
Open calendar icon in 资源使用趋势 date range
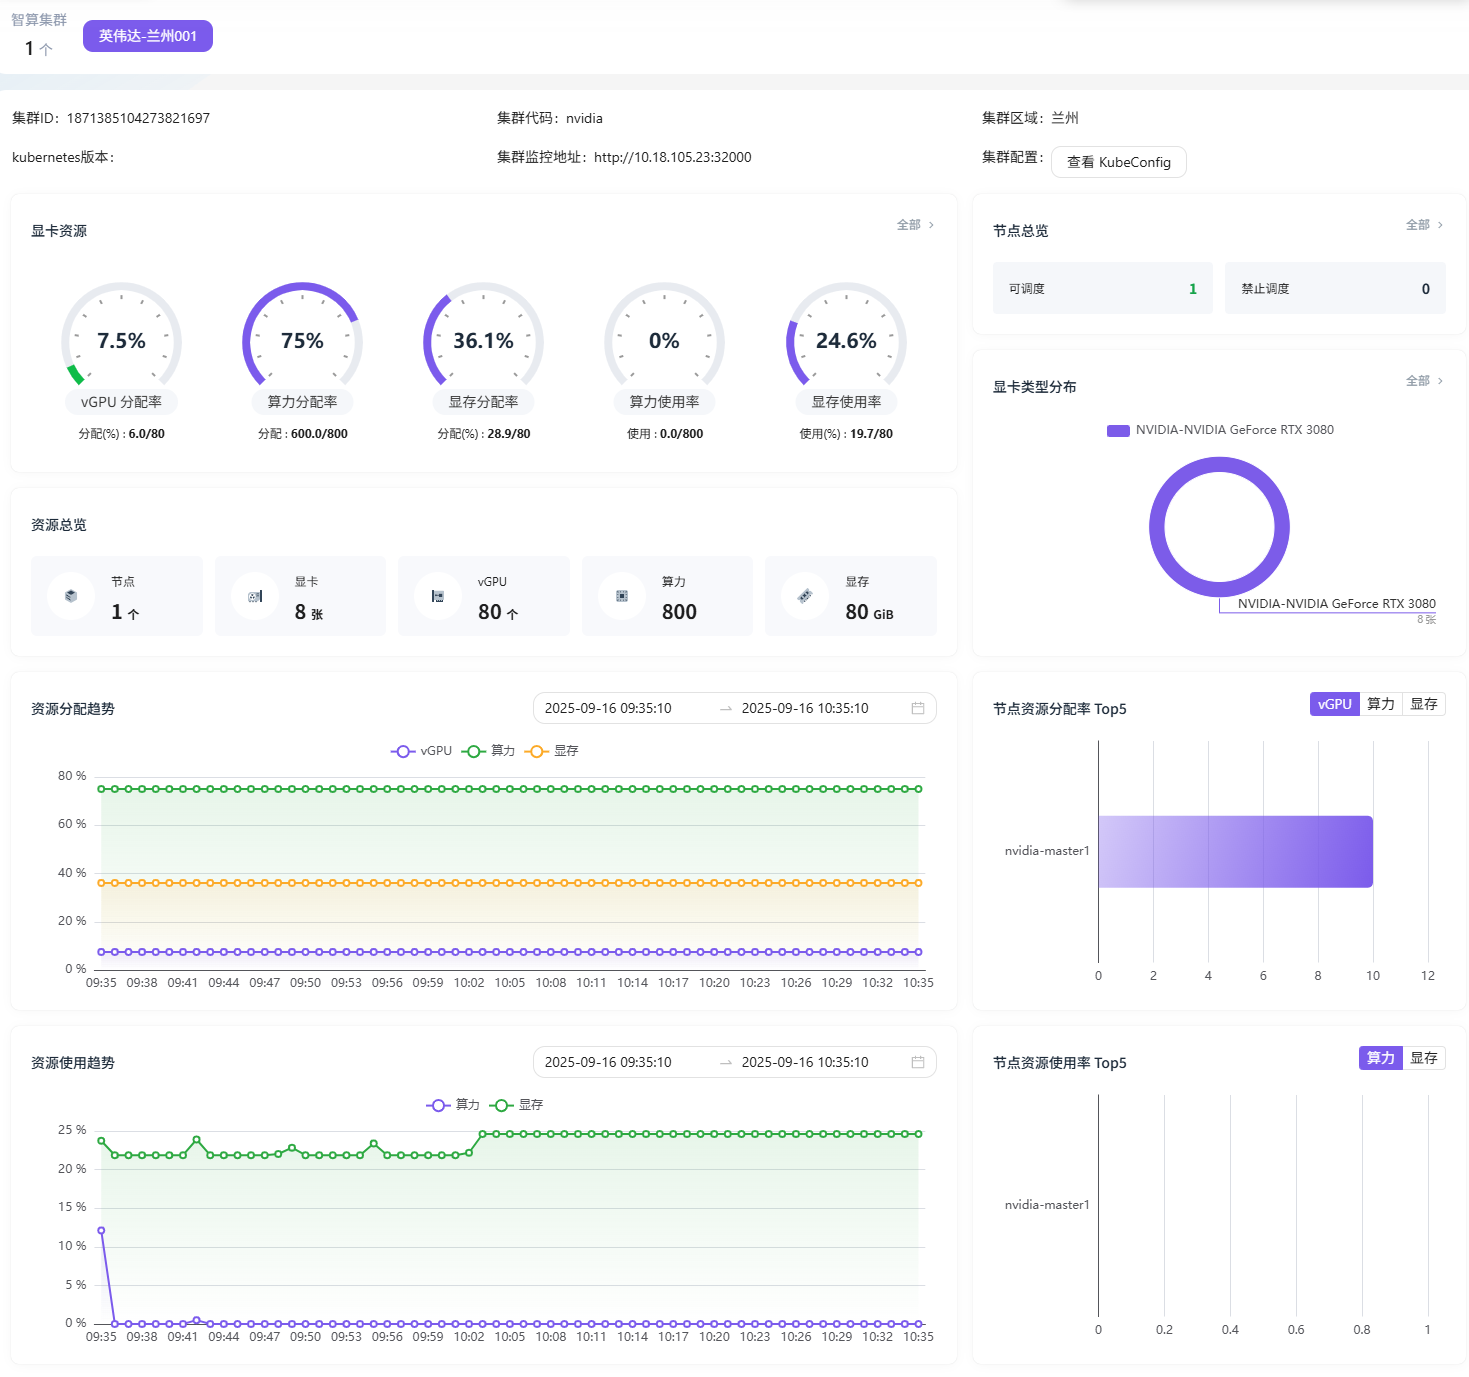pyautogui.click(x=917, y=1062)
